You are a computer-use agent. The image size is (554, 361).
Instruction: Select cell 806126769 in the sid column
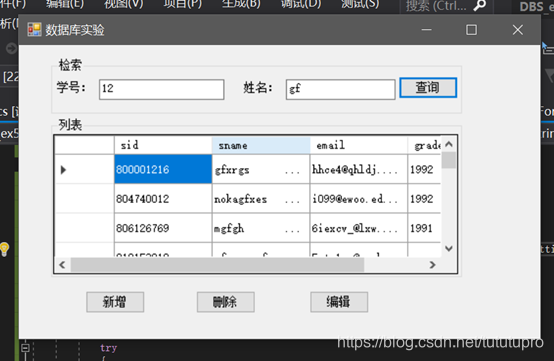tap(163, 228)
